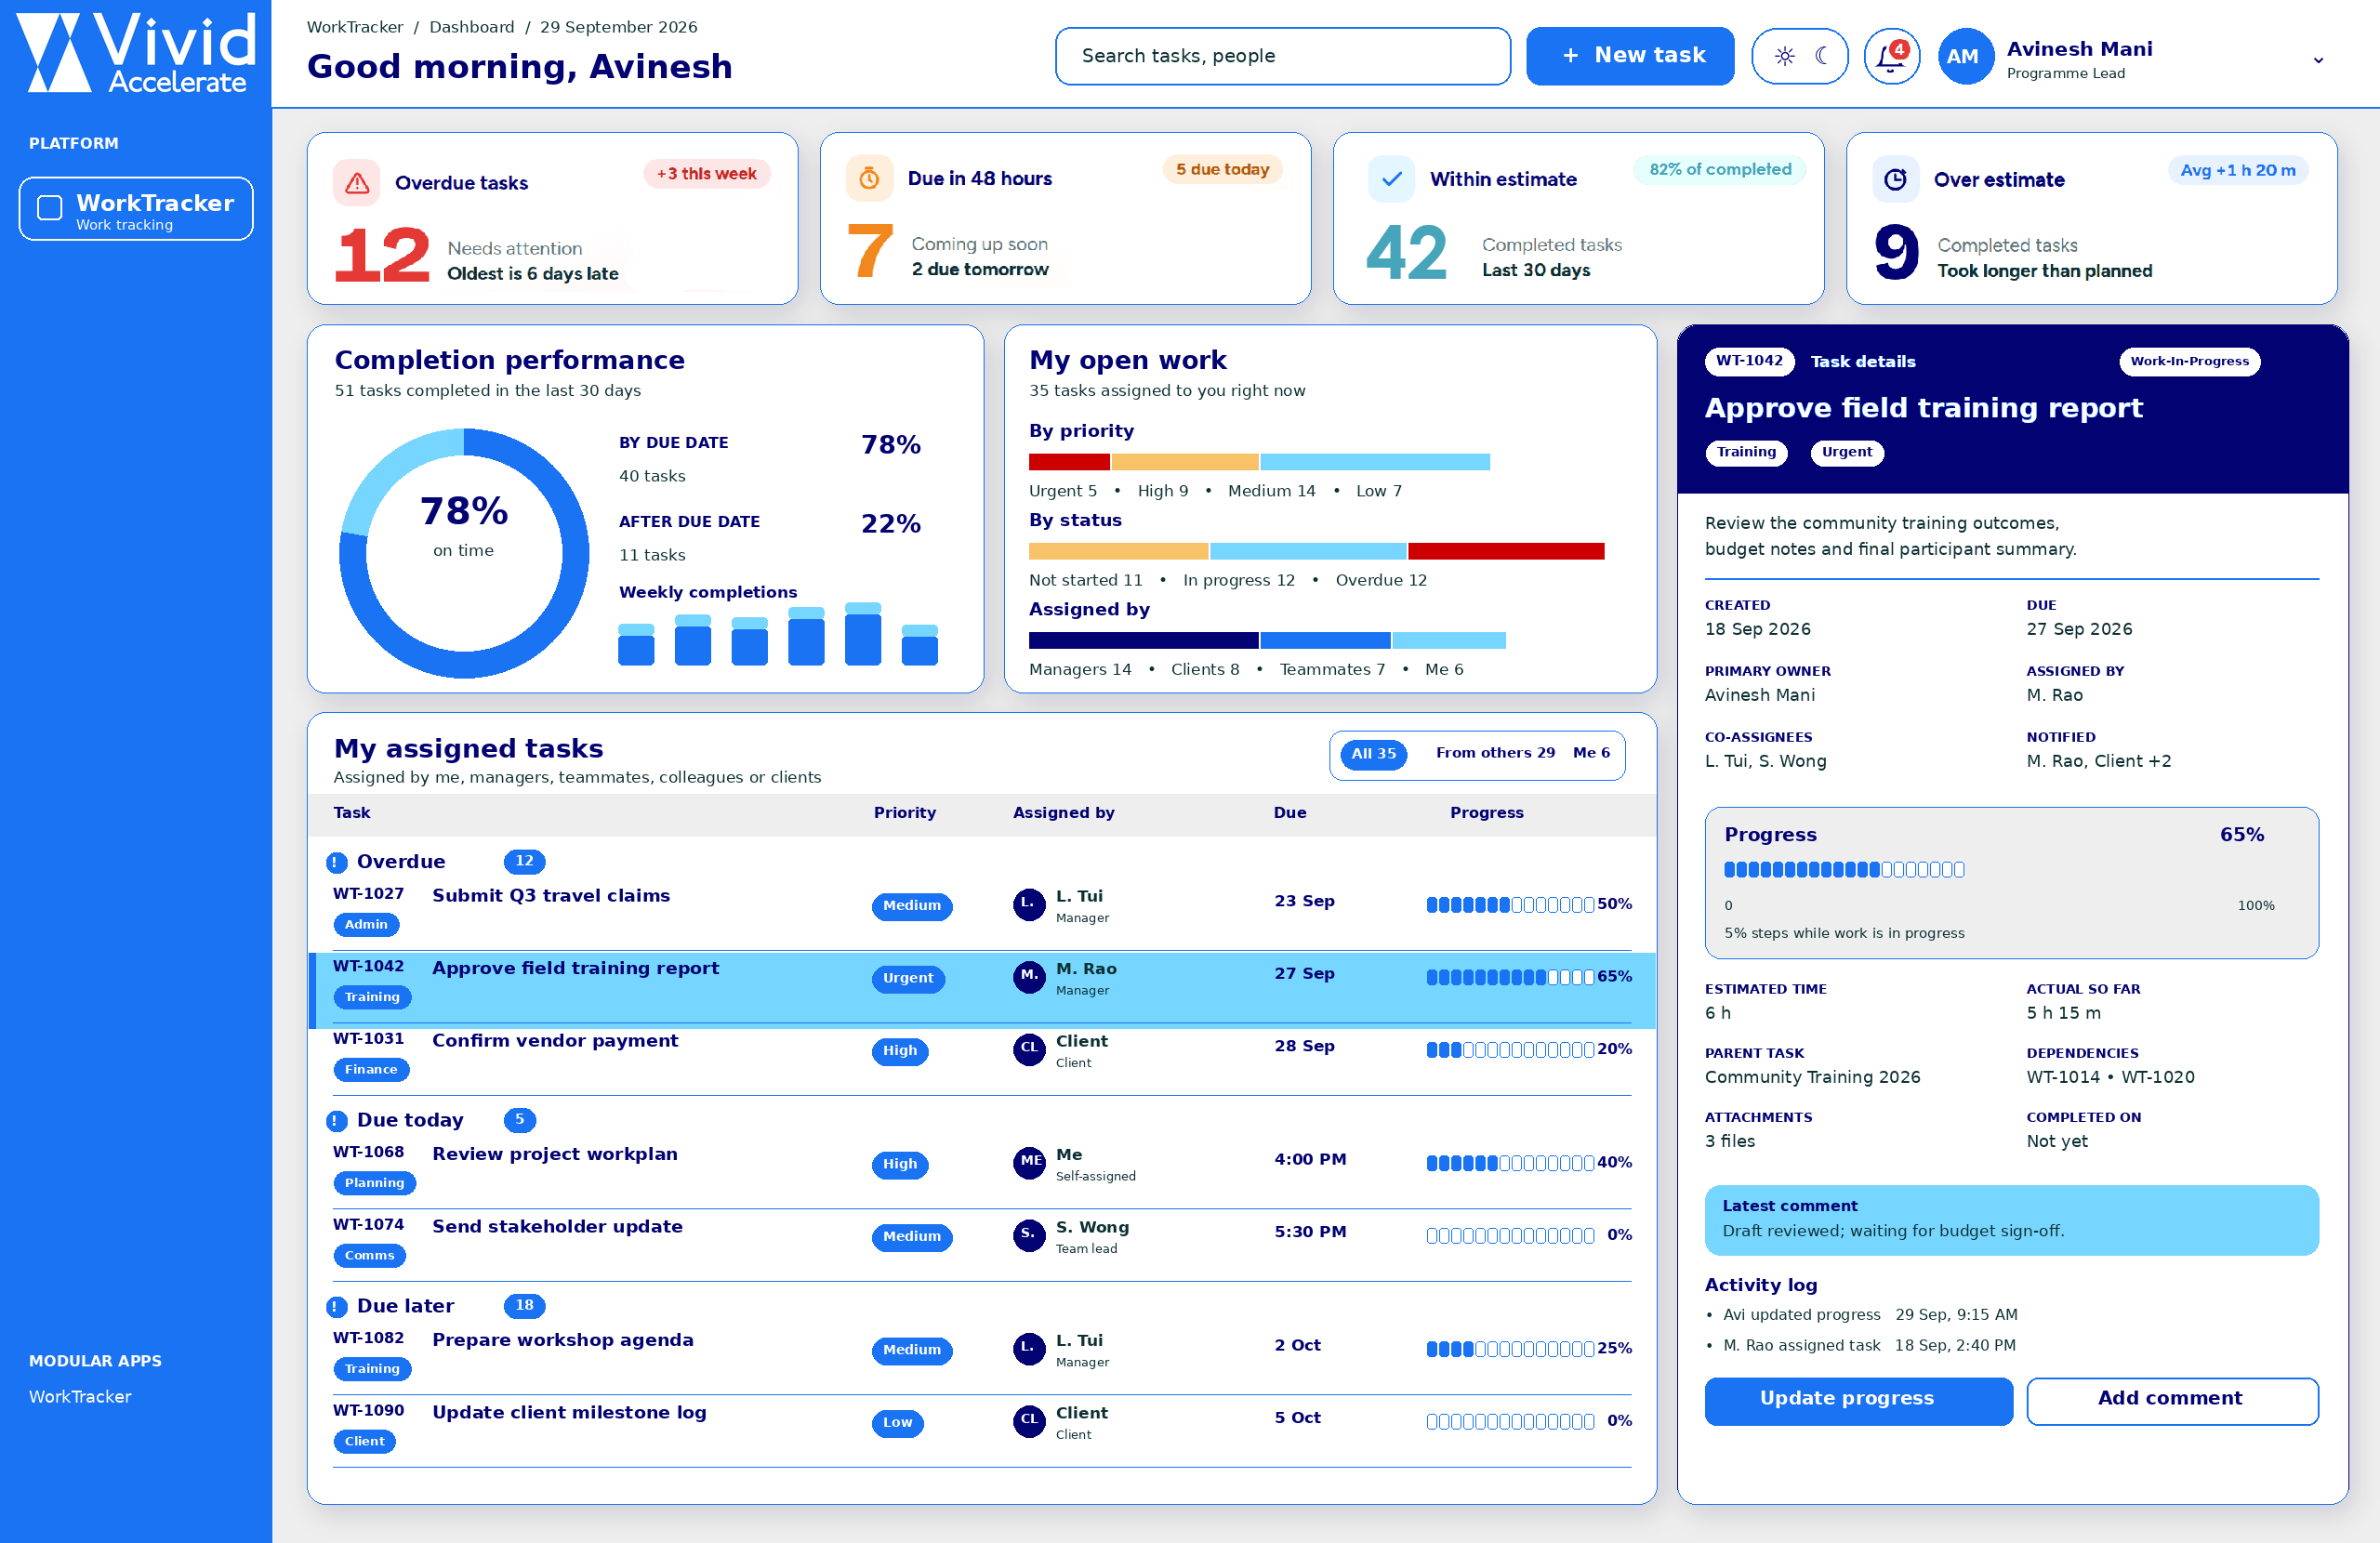
Task: Click the Priority column header
Action: [905, 813]
